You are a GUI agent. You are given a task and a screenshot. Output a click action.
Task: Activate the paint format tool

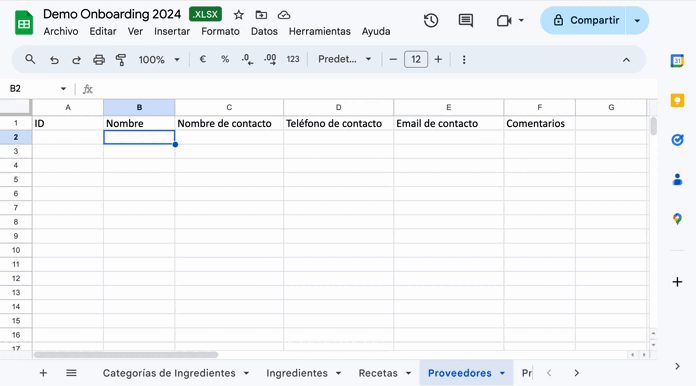tap(121, 59)
